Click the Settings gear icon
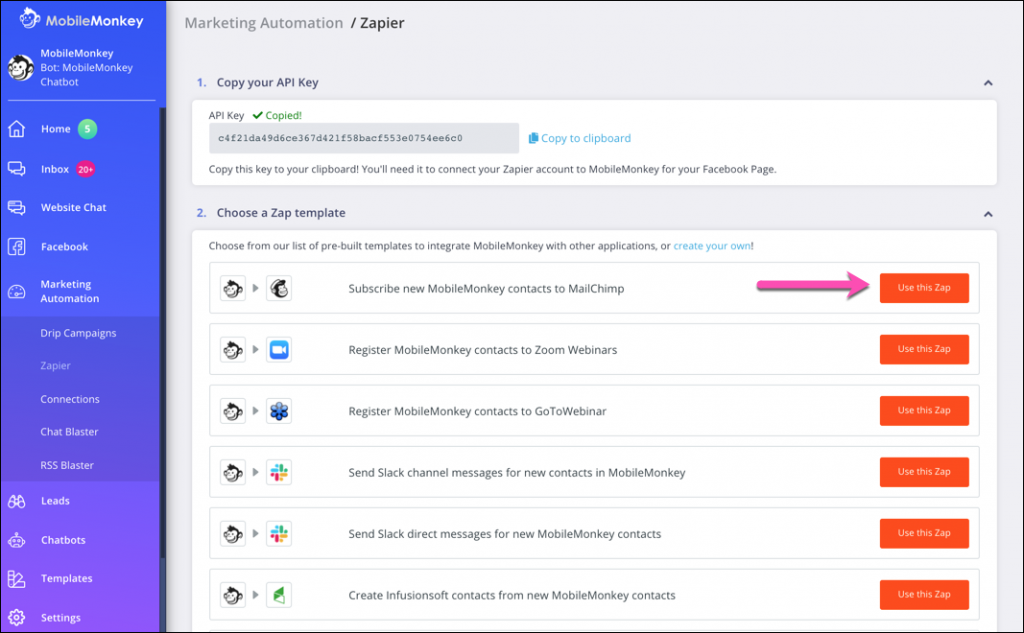The width and height of the screenshot is (1024, 633). click(16, 617)
